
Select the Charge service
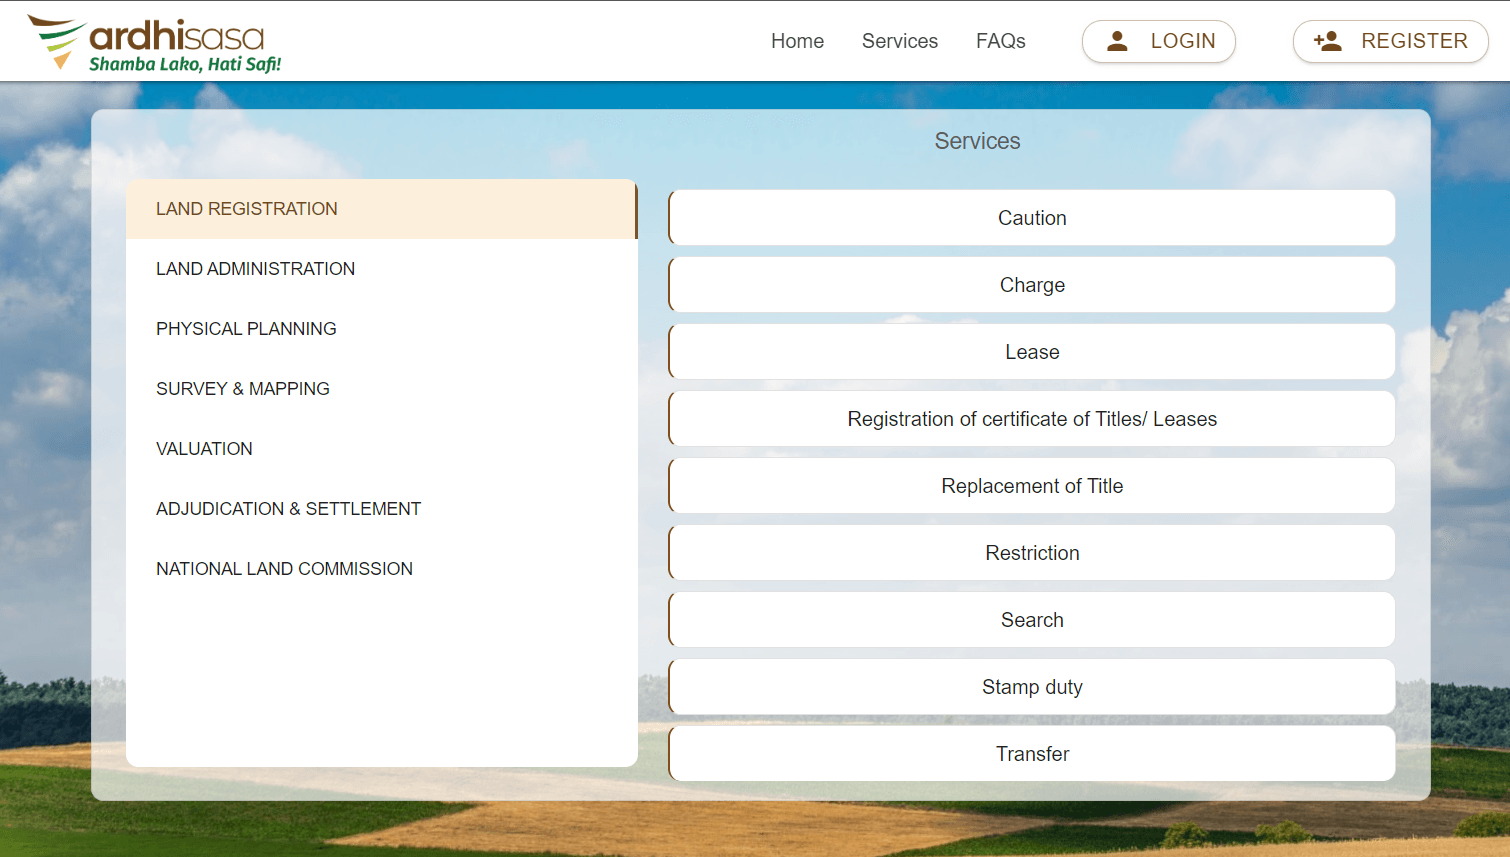[x=1032, y=285]
